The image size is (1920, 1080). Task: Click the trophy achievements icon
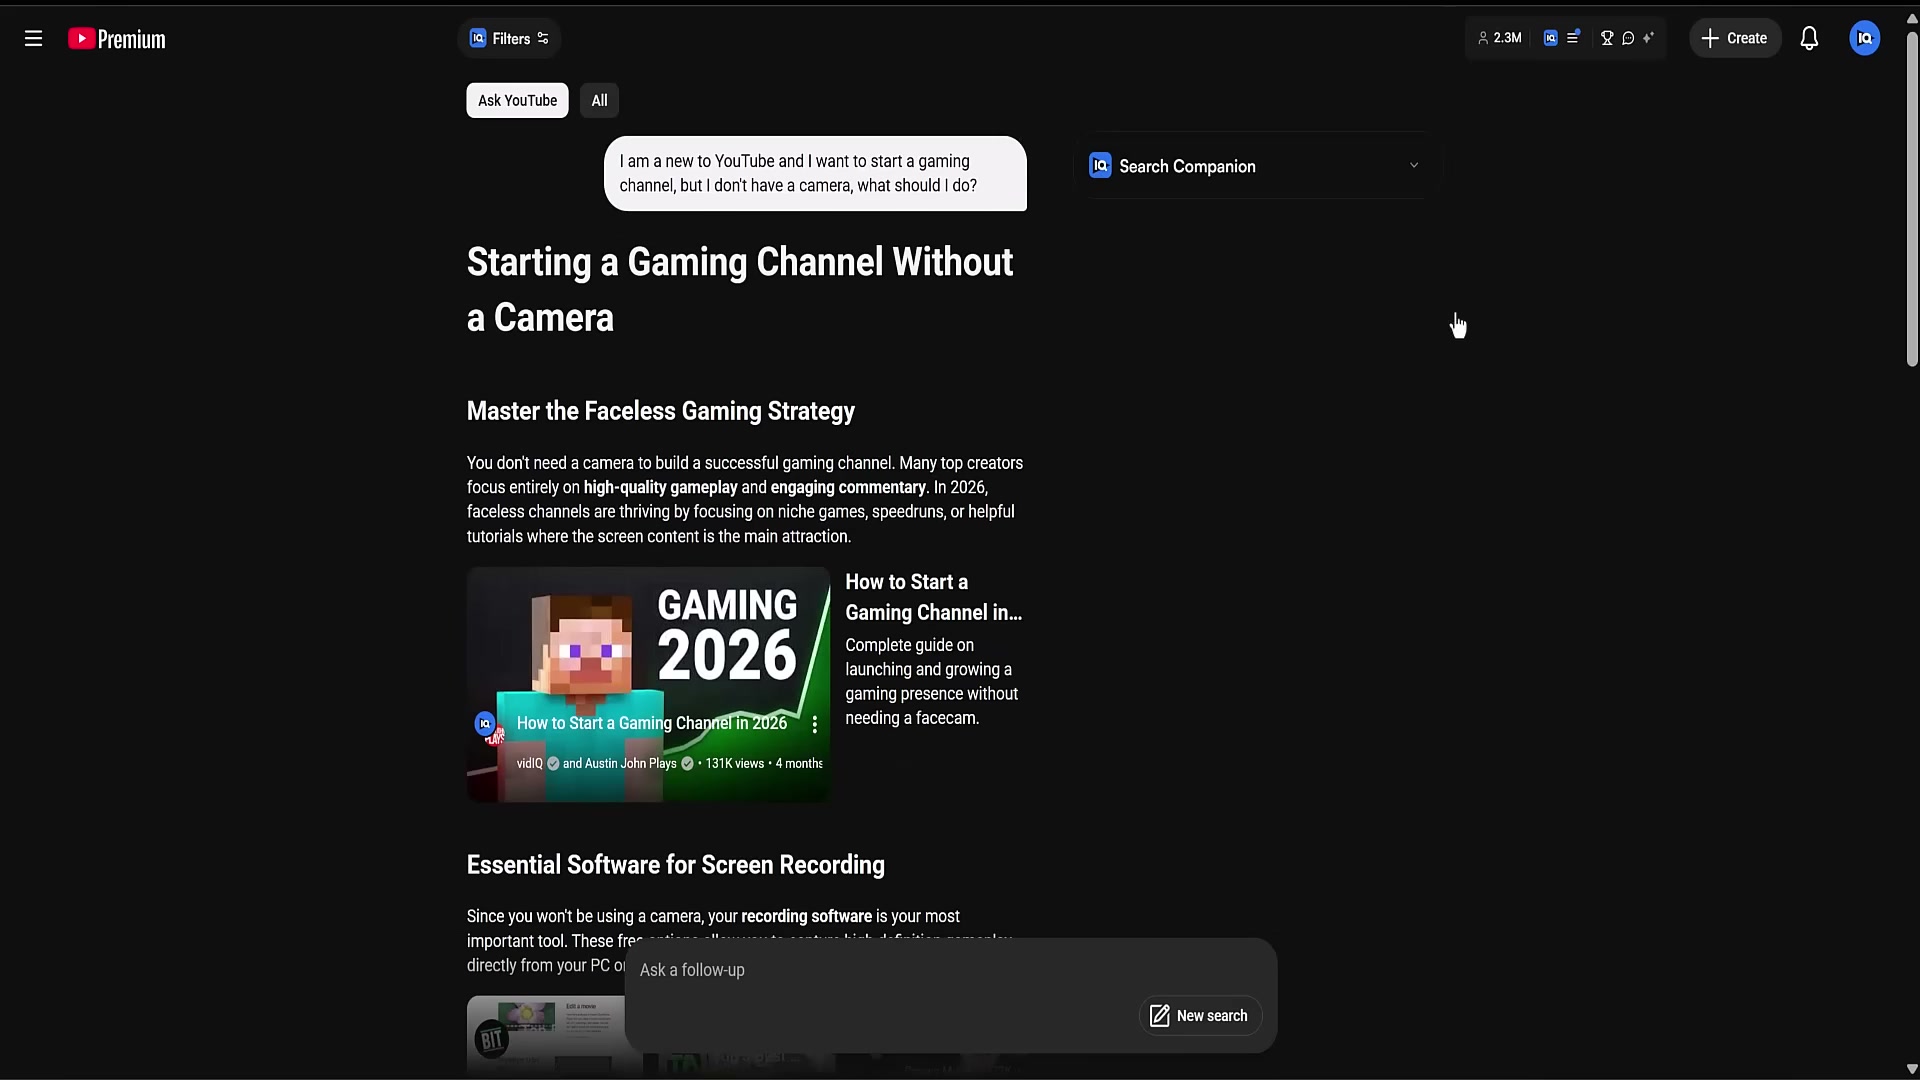tap(1607, 38)
